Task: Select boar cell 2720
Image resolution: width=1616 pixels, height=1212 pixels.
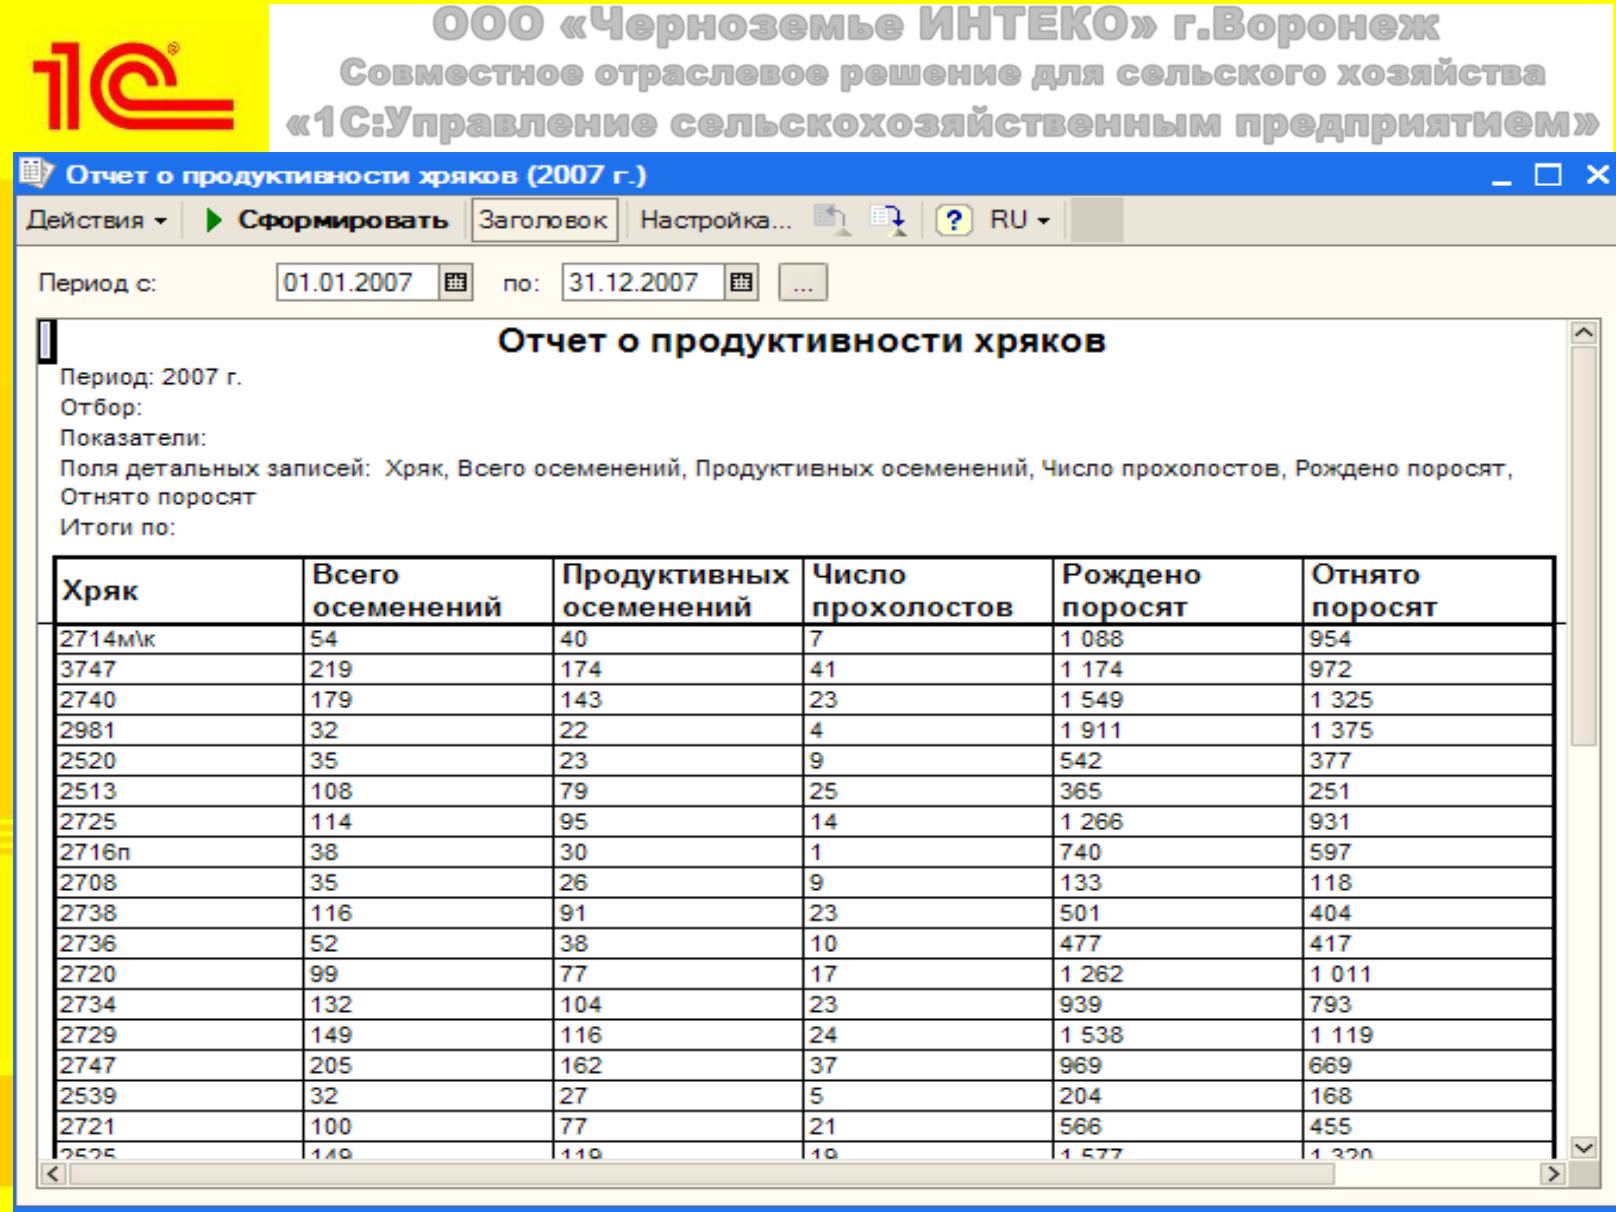Action: tap(179, 974)
